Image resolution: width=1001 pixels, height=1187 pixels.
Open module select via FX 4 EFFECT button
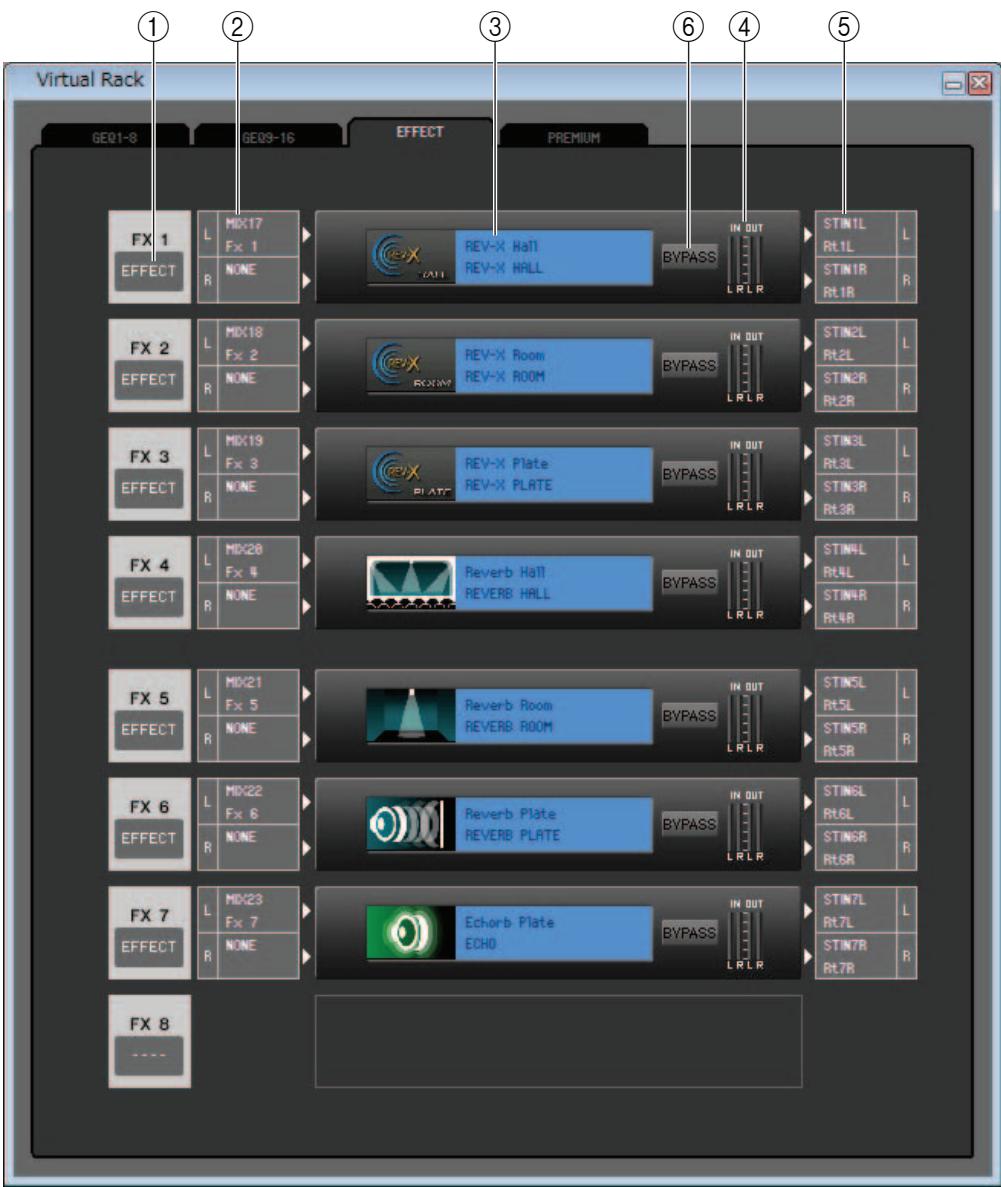pyautogui.click(x=148, y=597)
